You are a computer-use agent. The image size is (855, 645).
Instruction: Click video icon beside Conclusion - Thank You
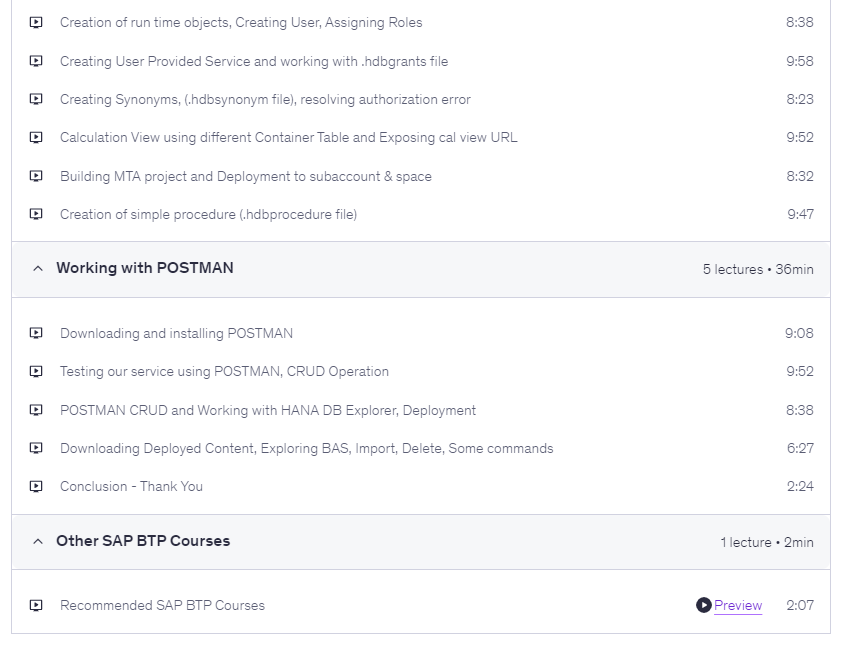36,486
